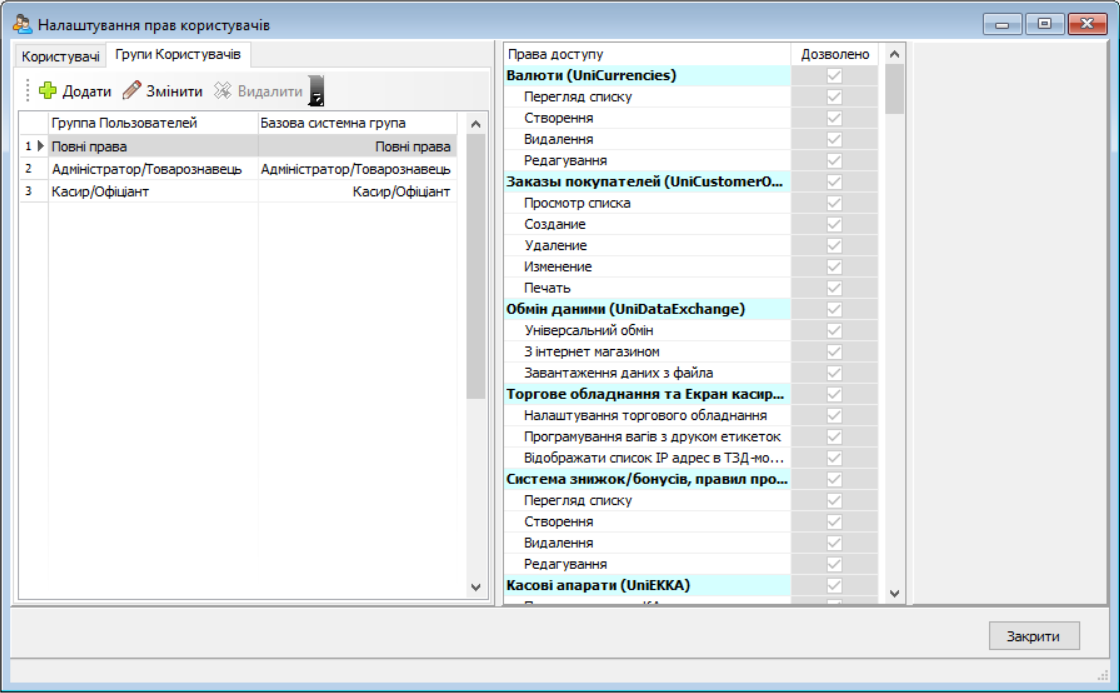Toggle checkbox for Налаштування торгового обладнання
Screen dimensions: 1120x693
834,415
